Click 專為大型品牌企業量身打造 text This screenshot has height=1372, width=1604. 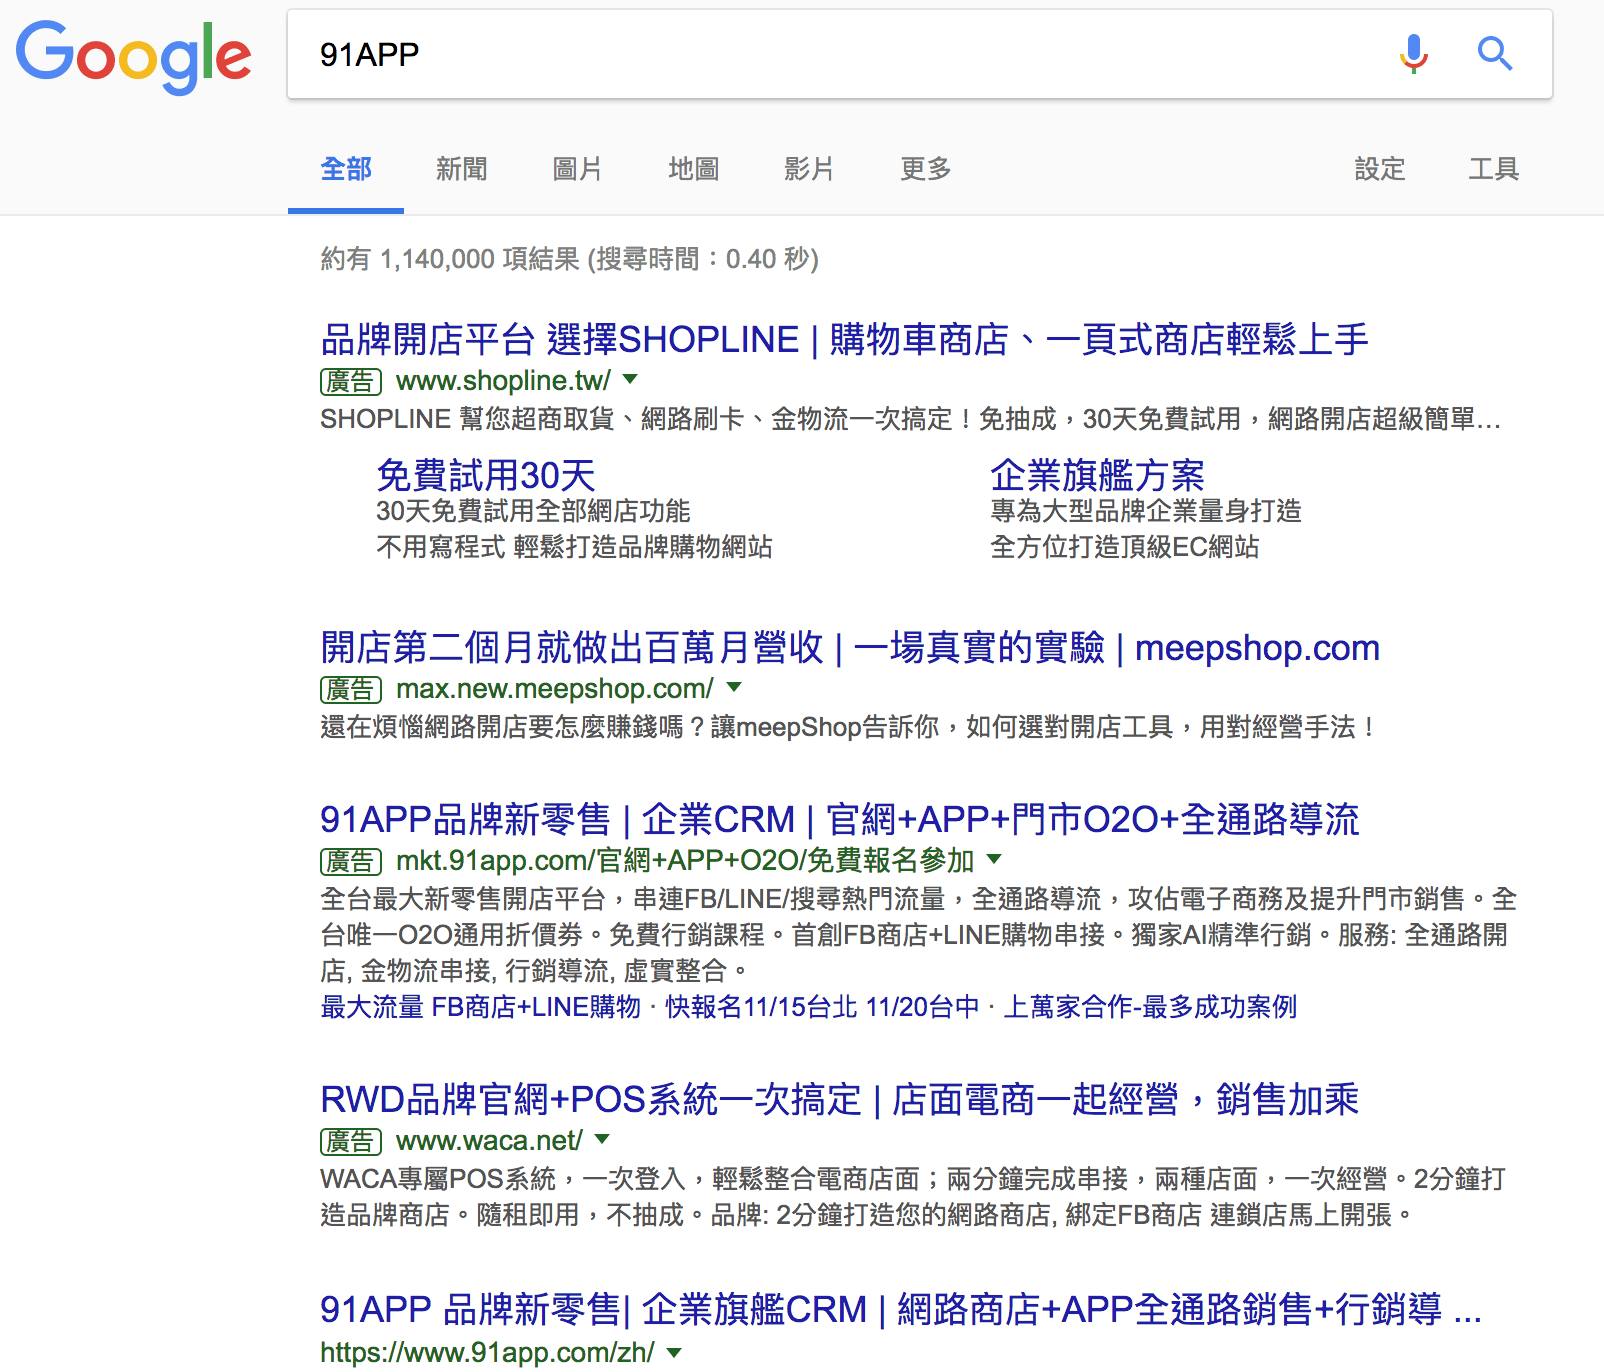pyautogui.click(x=1146, y=511)
